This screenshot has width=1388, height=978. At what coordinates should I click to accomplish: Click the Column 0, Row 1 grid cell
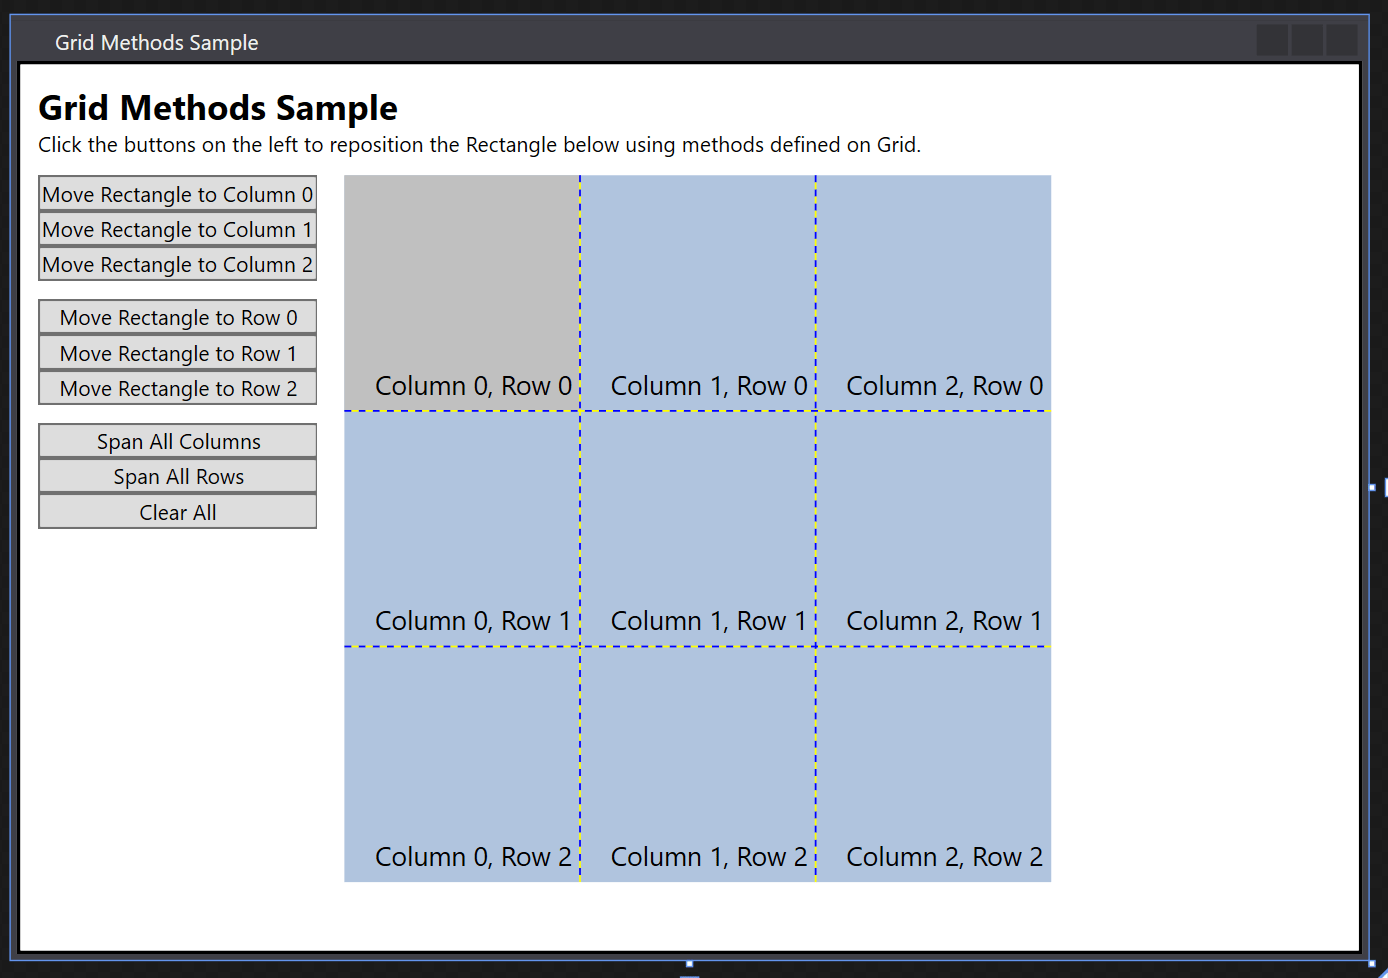pyautogui.click(x=460, y=525)
